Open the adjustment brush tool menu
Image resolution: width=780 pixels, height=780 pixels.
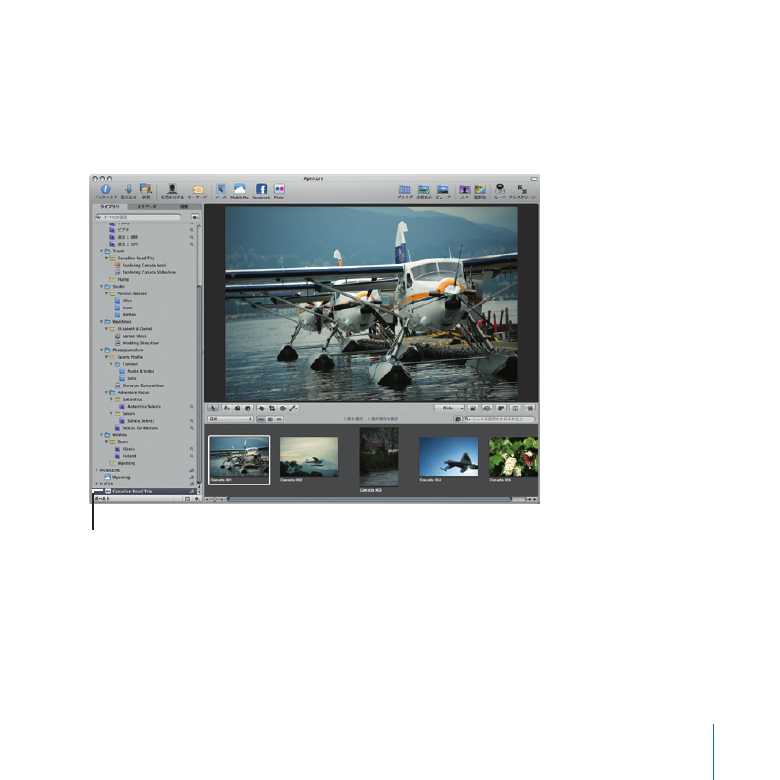click(x=293, y=408)
